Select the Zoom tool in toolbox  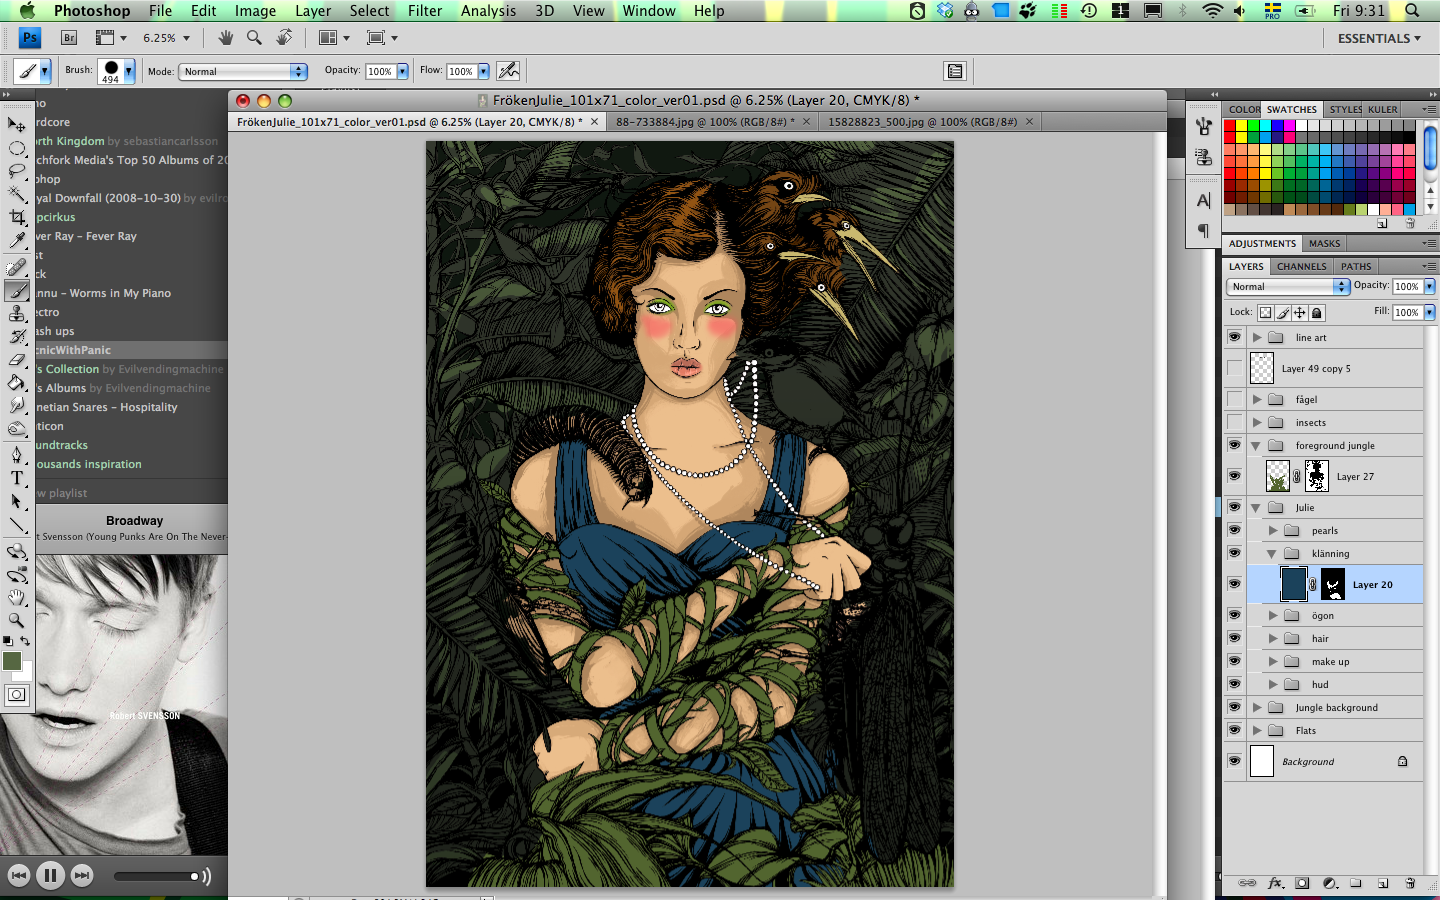16,621
